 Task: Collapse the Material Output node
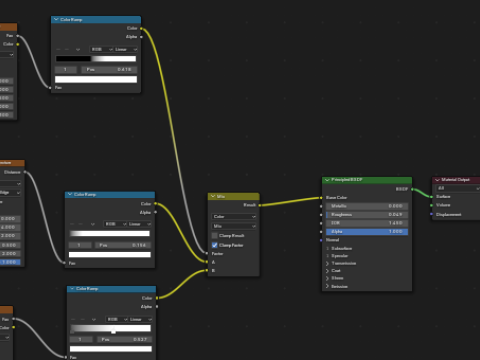[437, 180]
